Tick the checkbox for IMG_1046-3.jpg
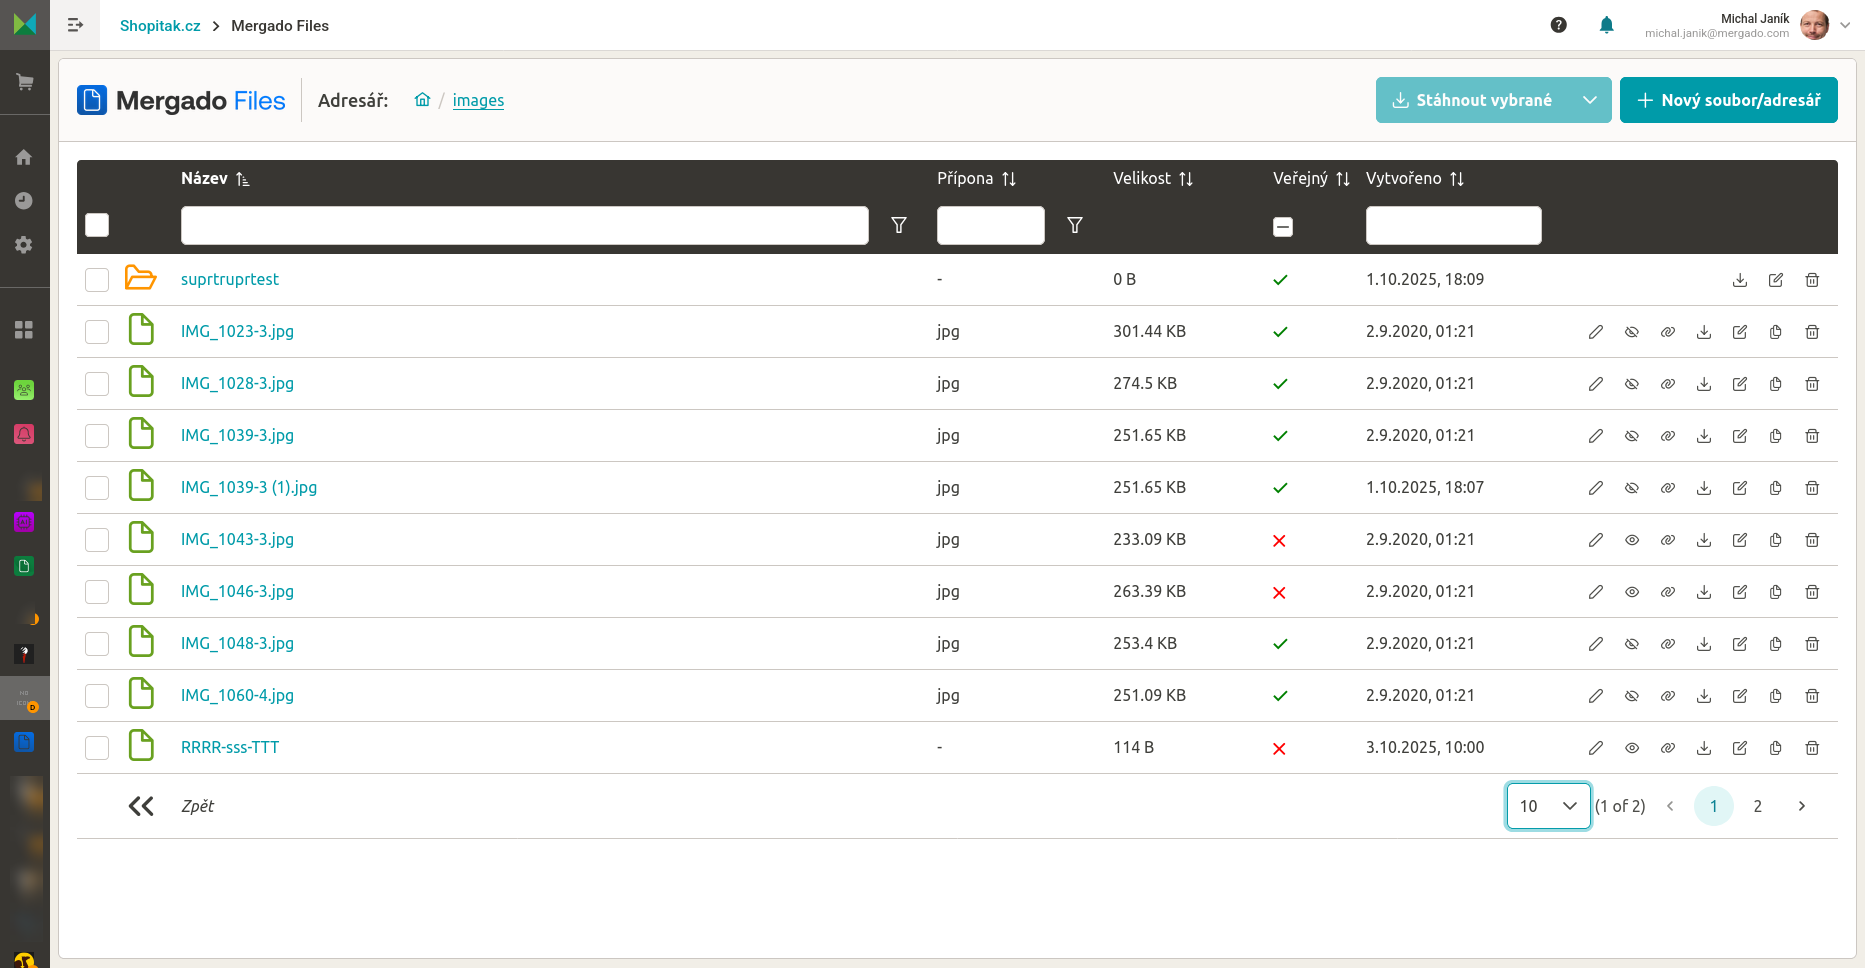 97,592
